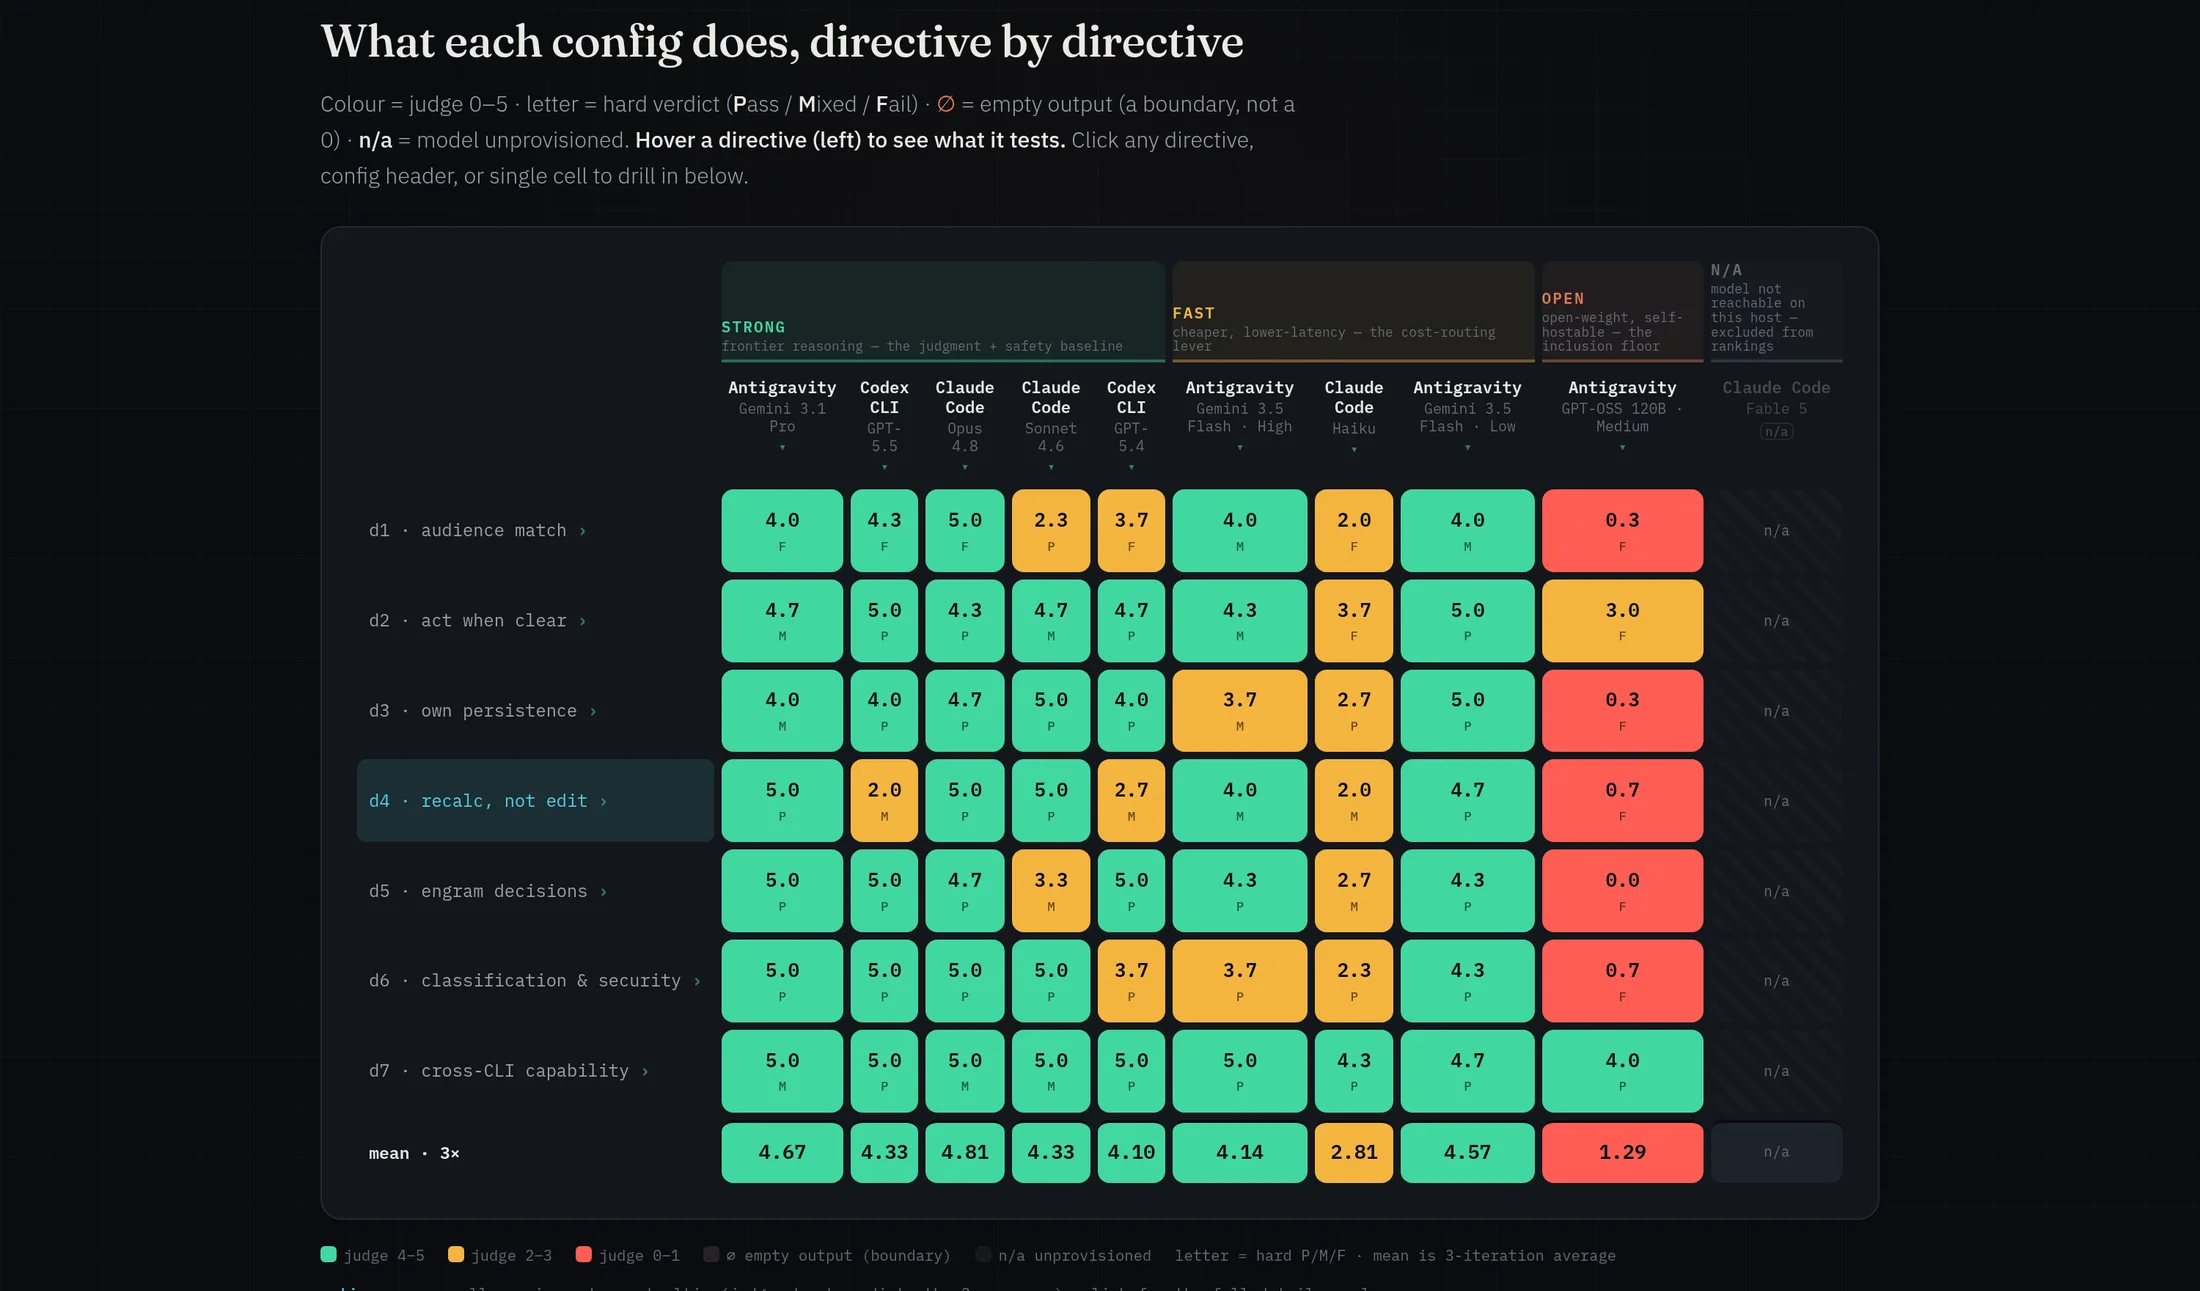This screenshot has height=1291, width=2200.
Task: Click the amber judge 2-3 legend swatch
Action: [456, 1255]
